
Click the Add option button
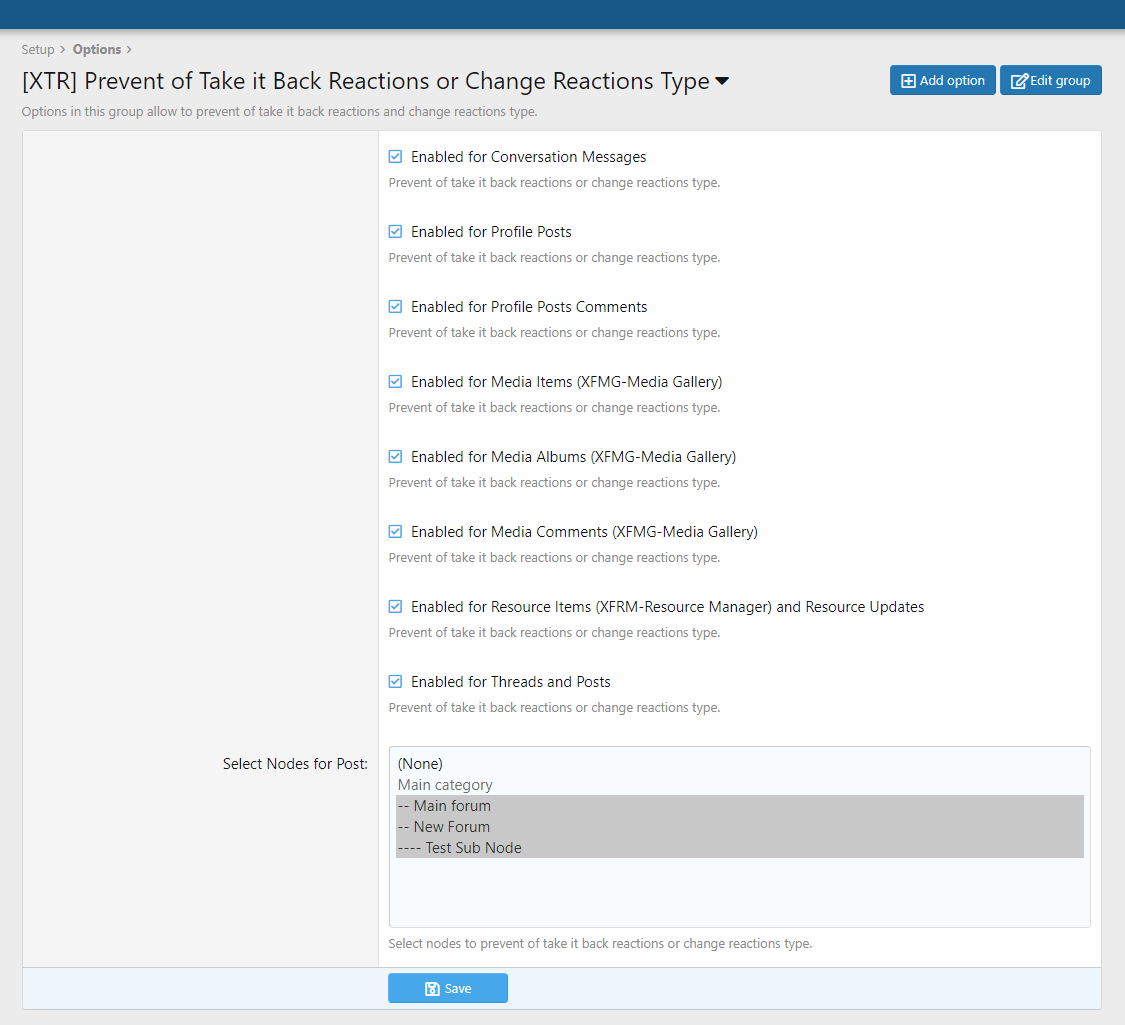[942, 80]
